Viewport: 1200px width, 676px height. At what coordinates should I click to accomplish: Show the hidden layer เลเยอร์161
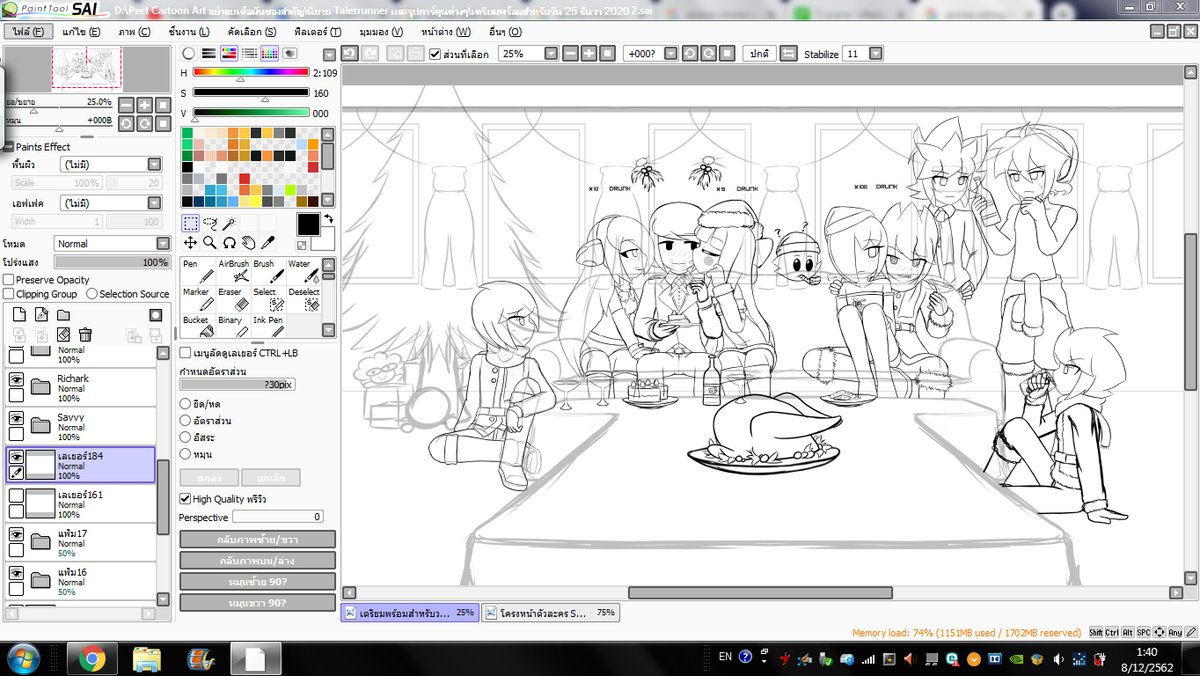(x=16, y=496)
